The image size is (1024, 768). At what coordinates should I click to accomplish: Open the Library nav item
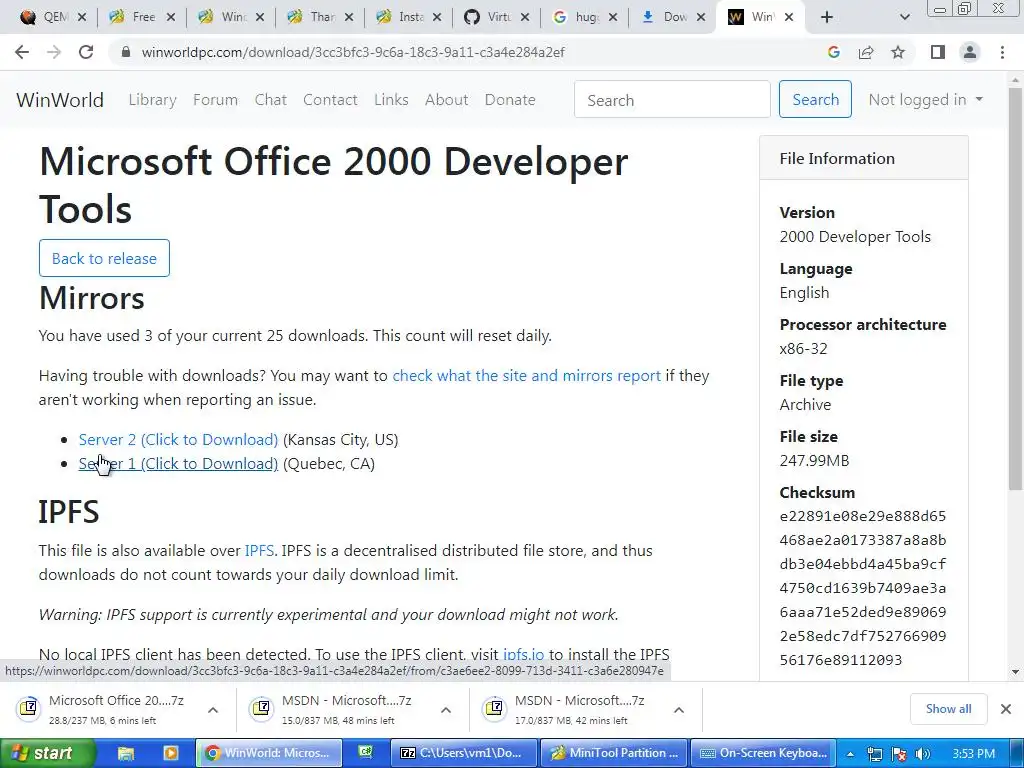pyautogui.click(x=152, y=100)
